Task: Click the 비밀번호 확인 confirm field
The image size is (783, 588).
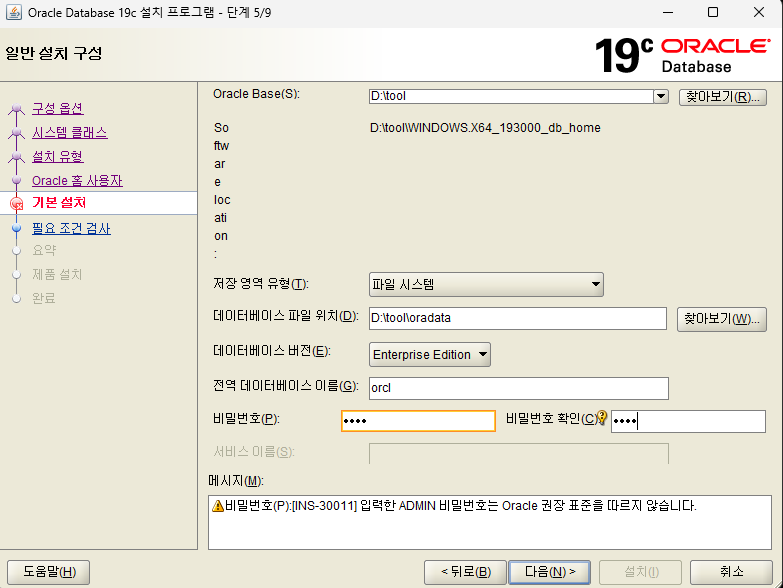Action: point(688,421)
